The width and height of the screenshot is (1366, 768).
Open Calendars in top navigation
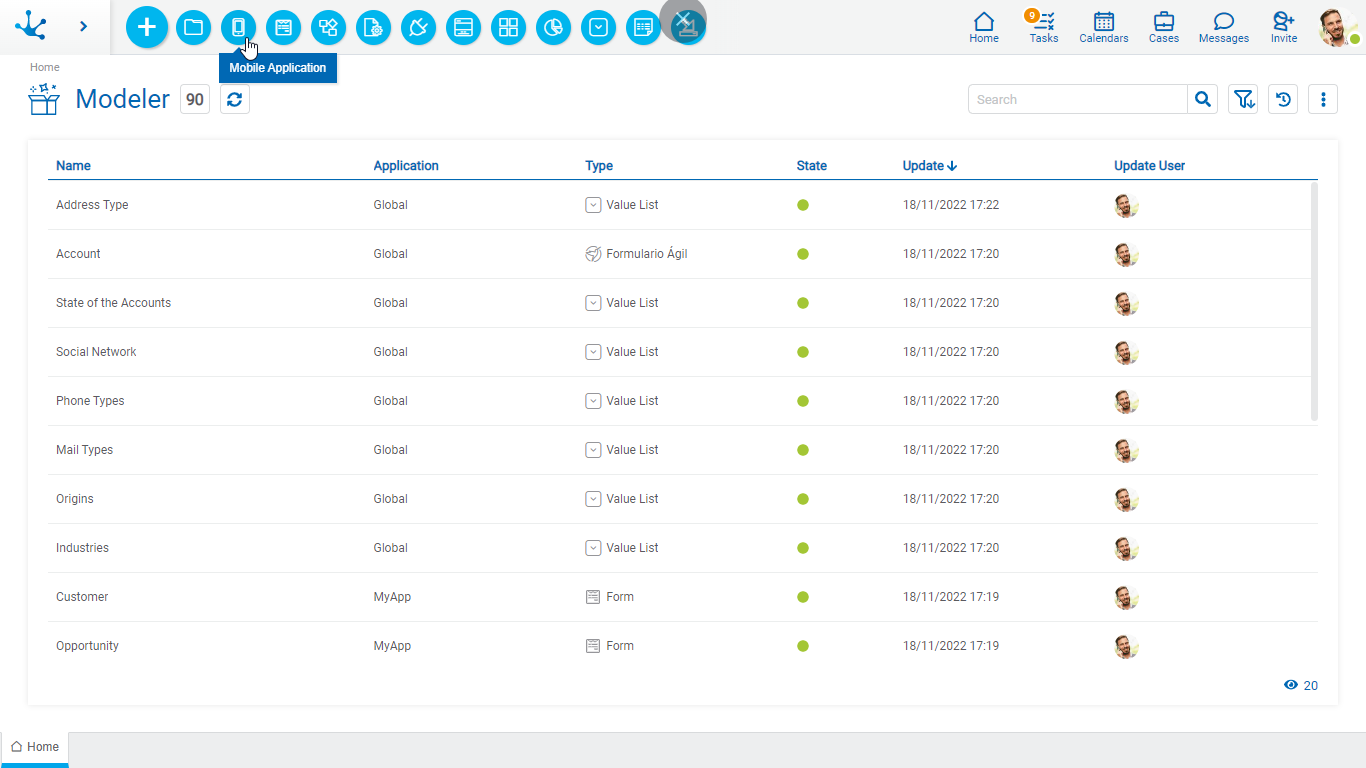tap(1104, 27)
